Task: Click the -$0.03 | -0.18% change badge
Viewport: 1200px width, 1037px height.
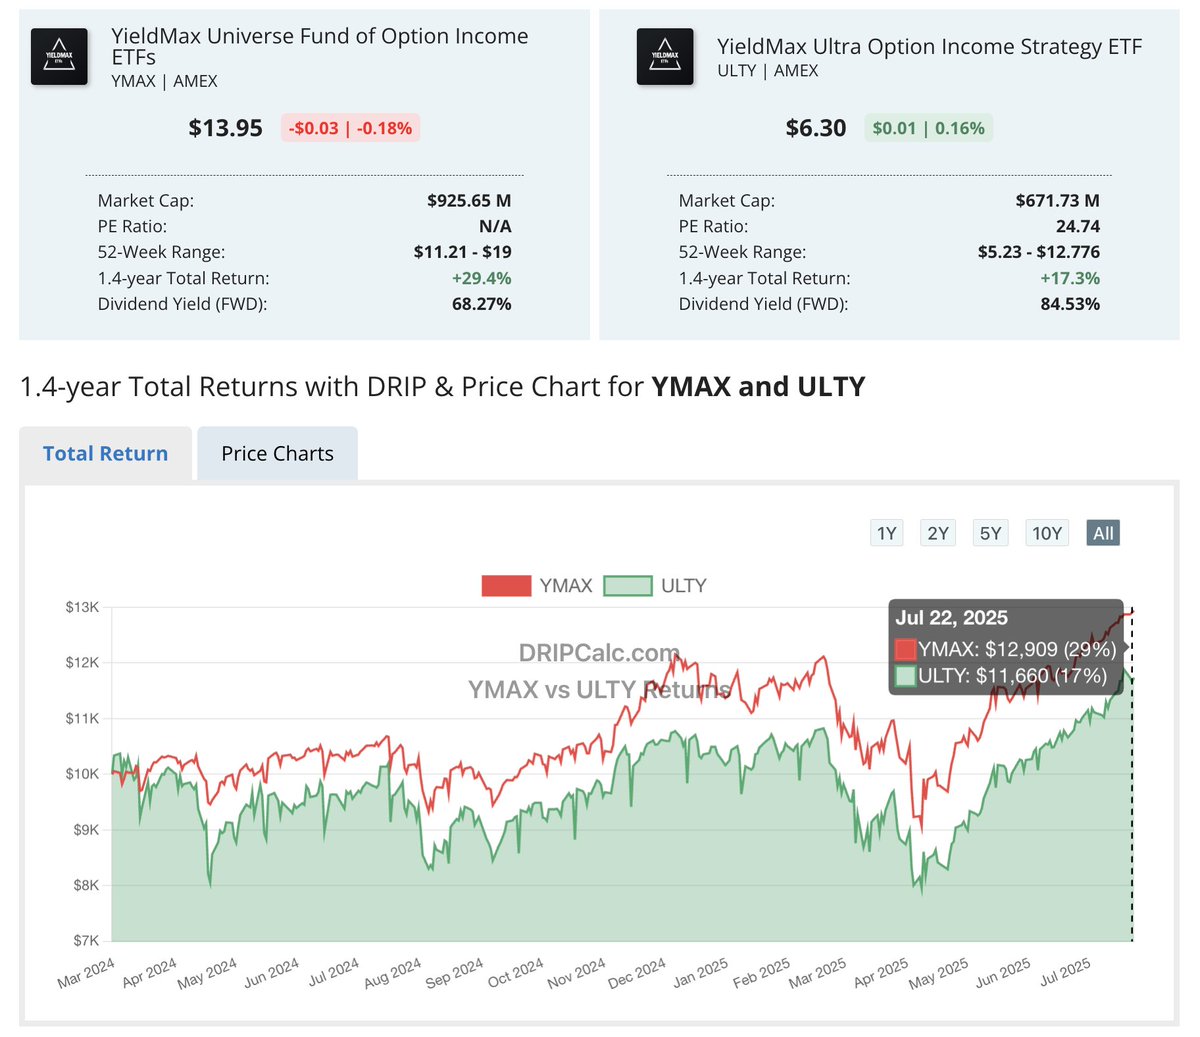Action: [x=350, y=128]
